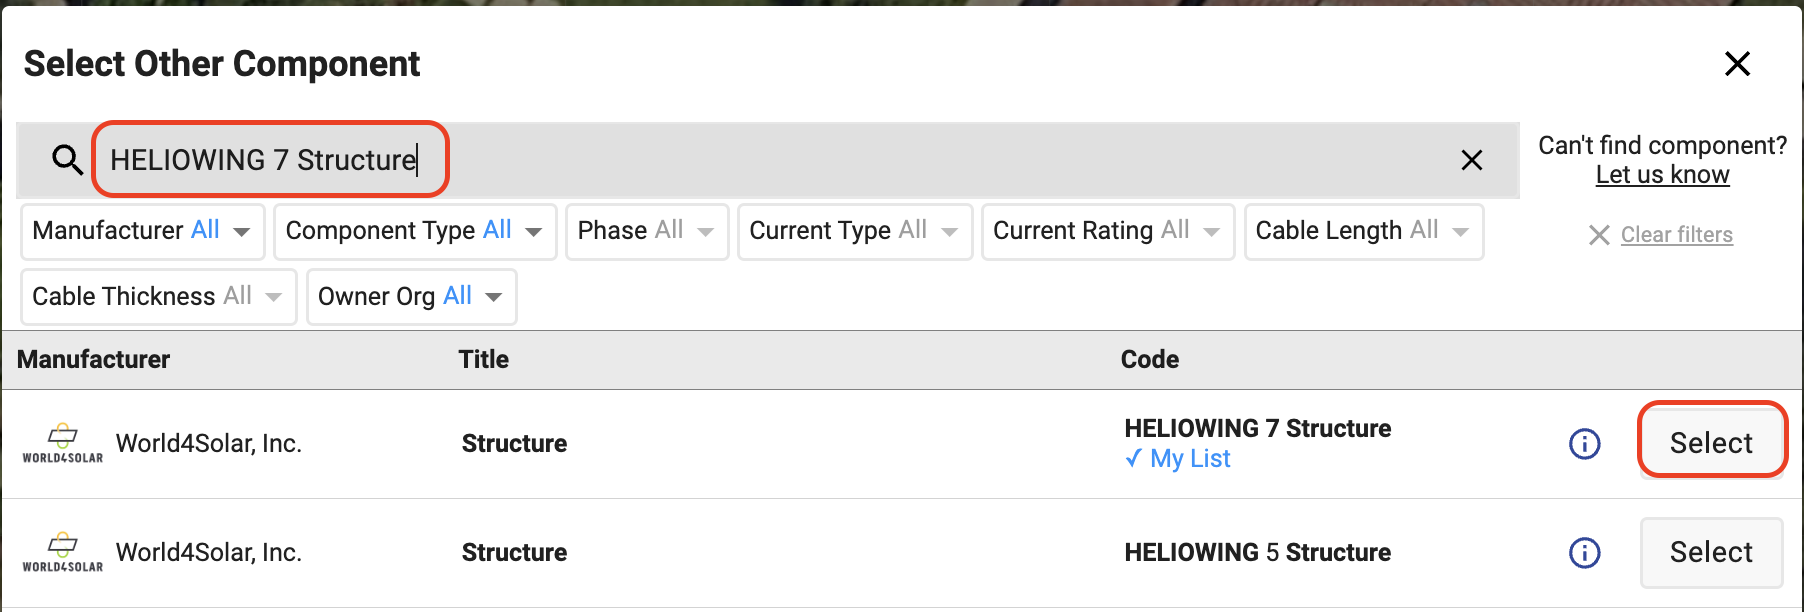Click the Clear filters link
Viewport: 1804px width, 612px height.
point(1676,235)
